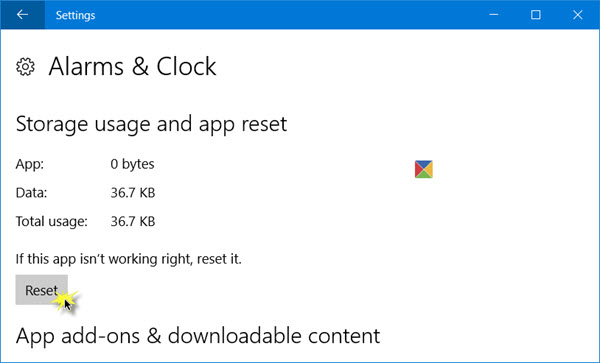Click the text about resetting the app
The height and width of the screenshot is (363, 600).
point(129,259)
